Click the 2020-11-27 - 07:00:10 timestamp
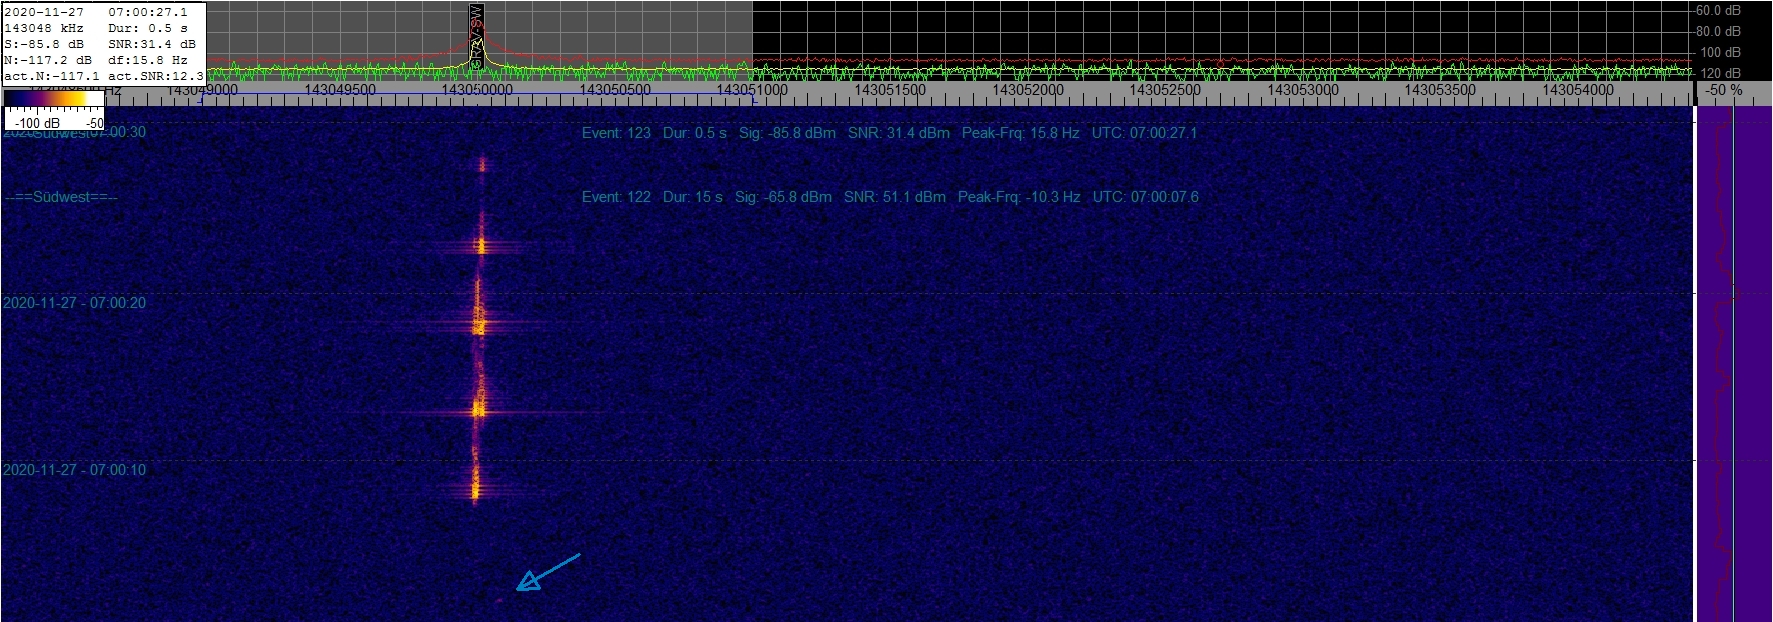The height and width of the screenshot is (622, 1773). (74, 470)
